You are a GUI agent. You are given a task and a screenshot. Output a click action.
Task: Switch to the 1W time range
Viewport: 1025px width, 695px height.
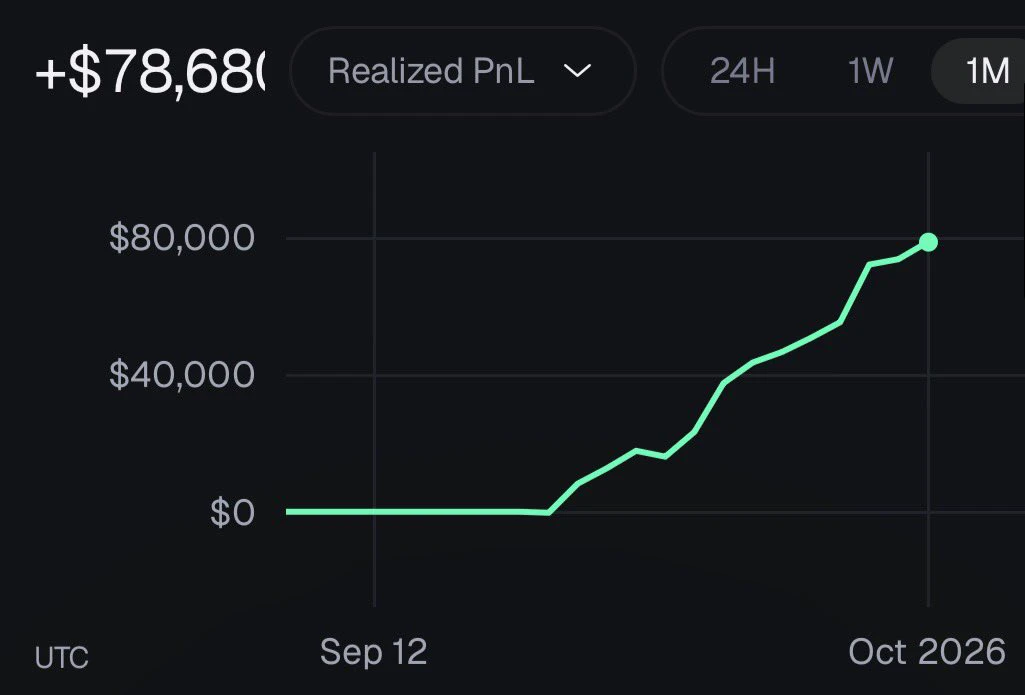(870, 71)
